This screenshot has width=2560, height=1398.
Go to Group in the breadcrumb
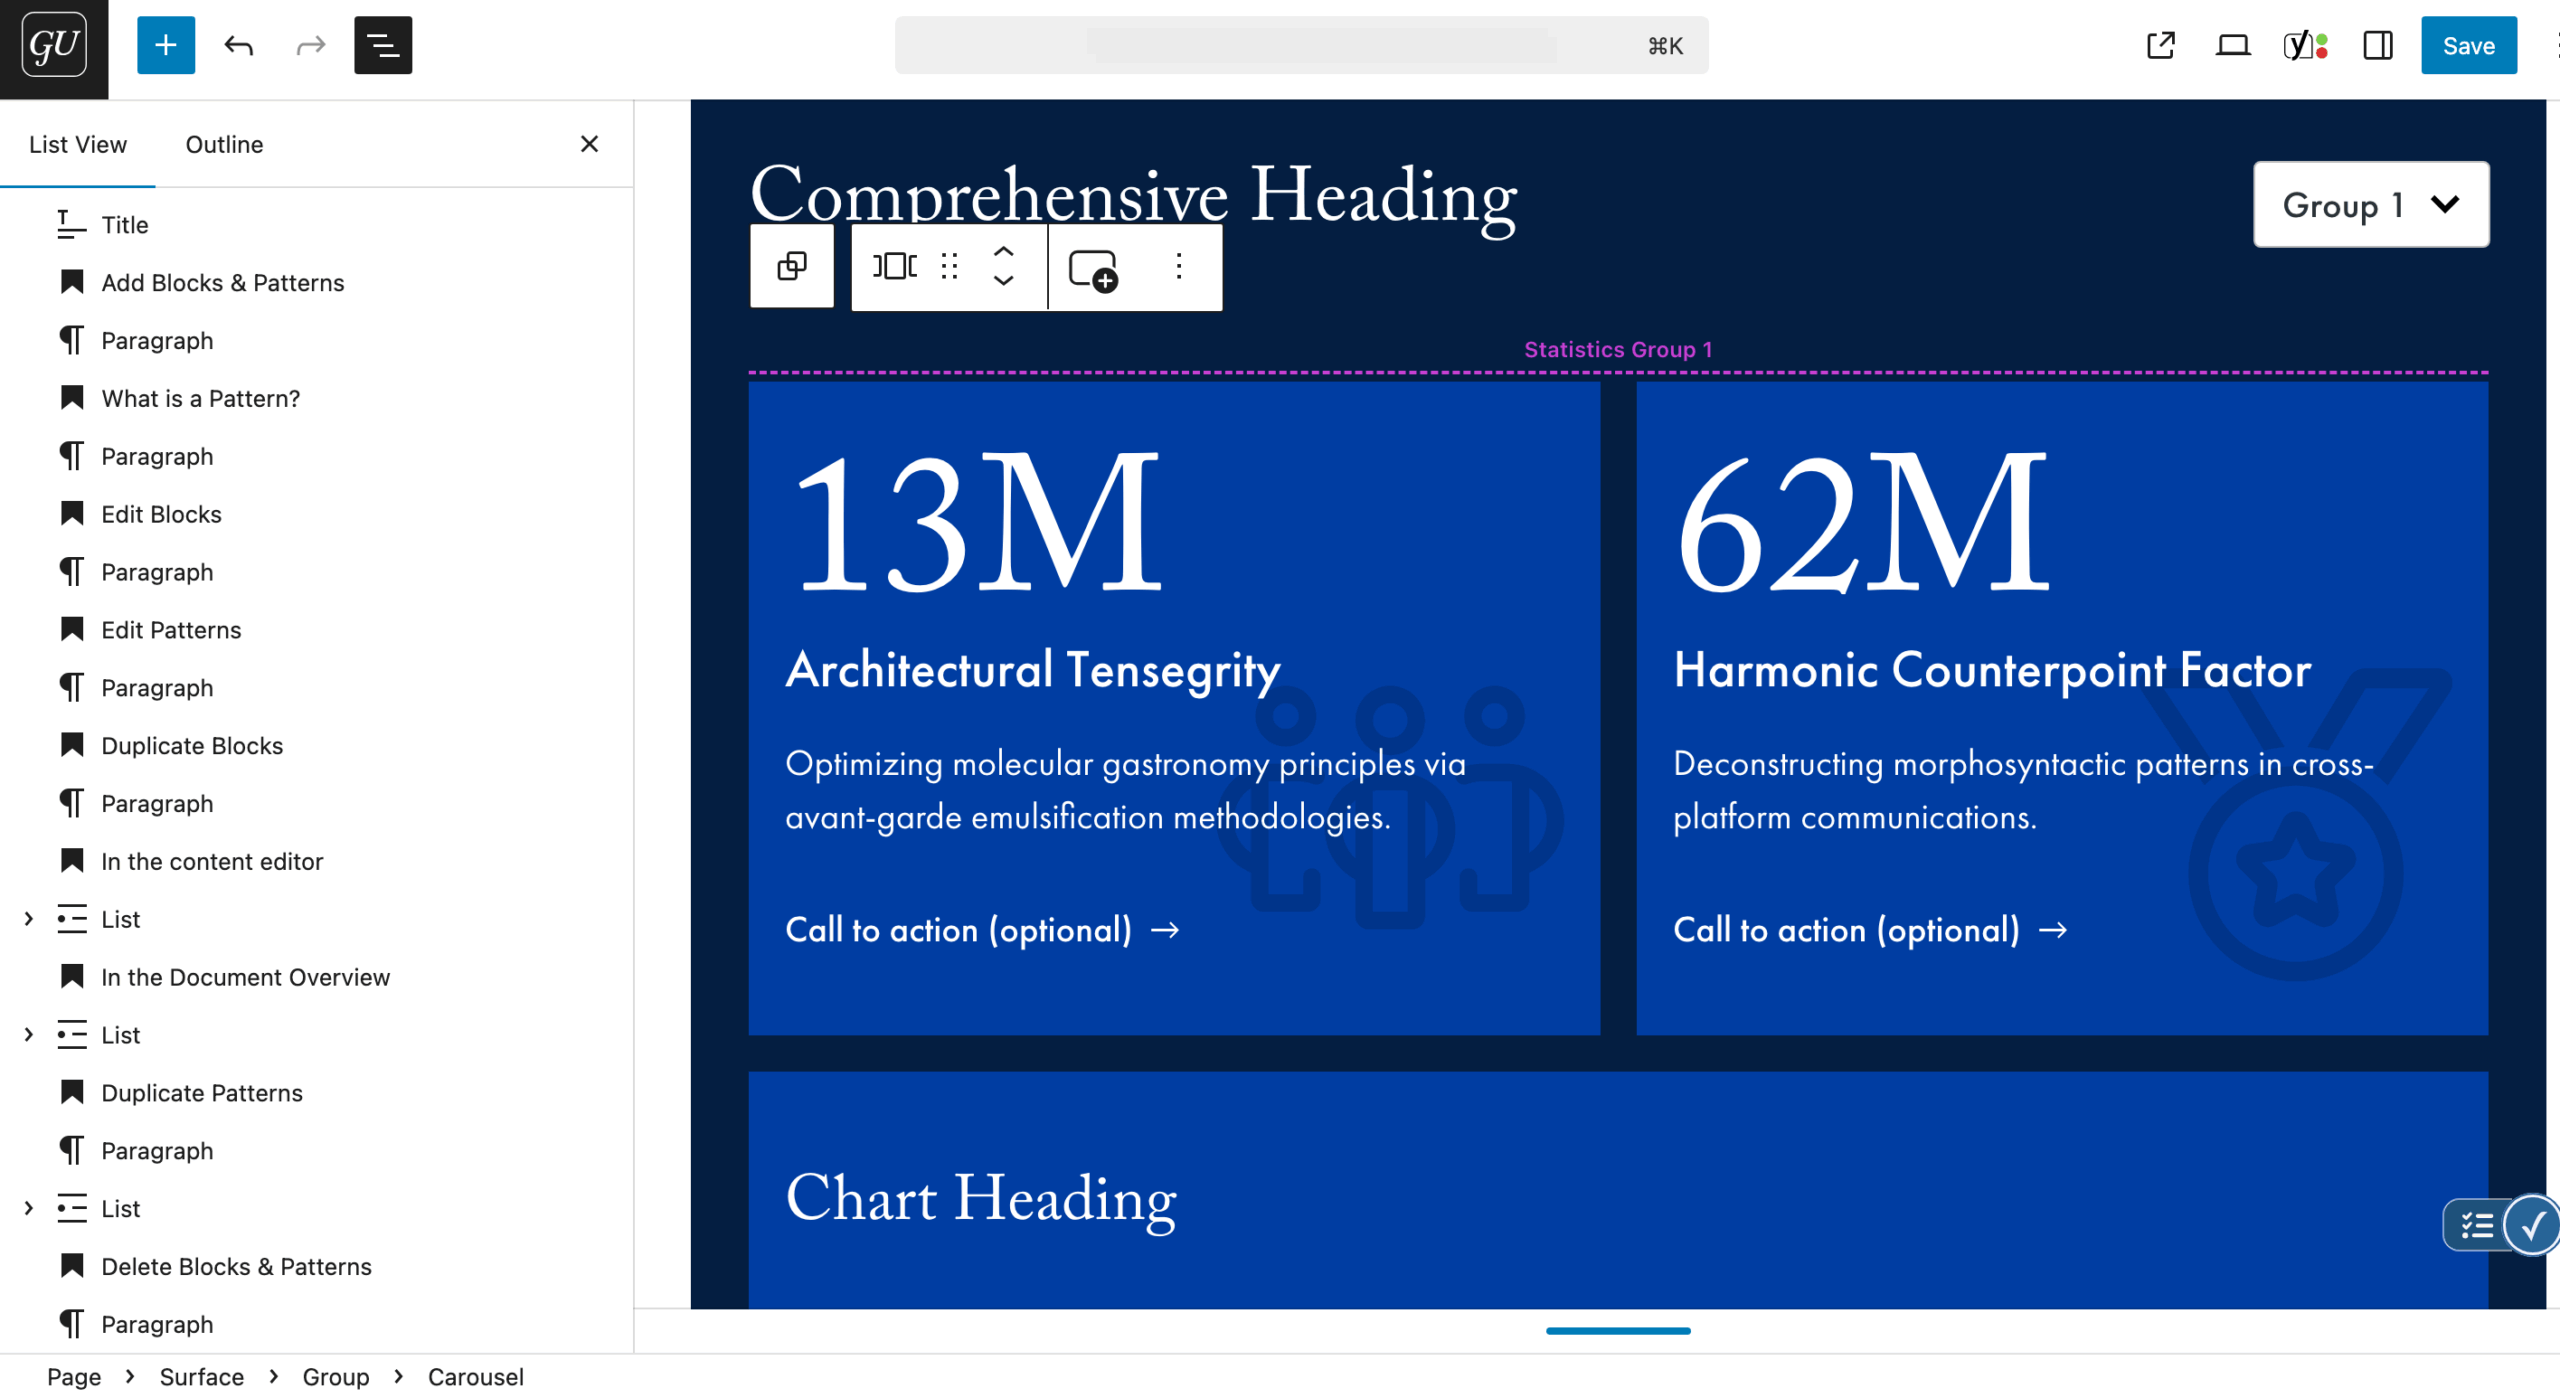click(336, 1377)
